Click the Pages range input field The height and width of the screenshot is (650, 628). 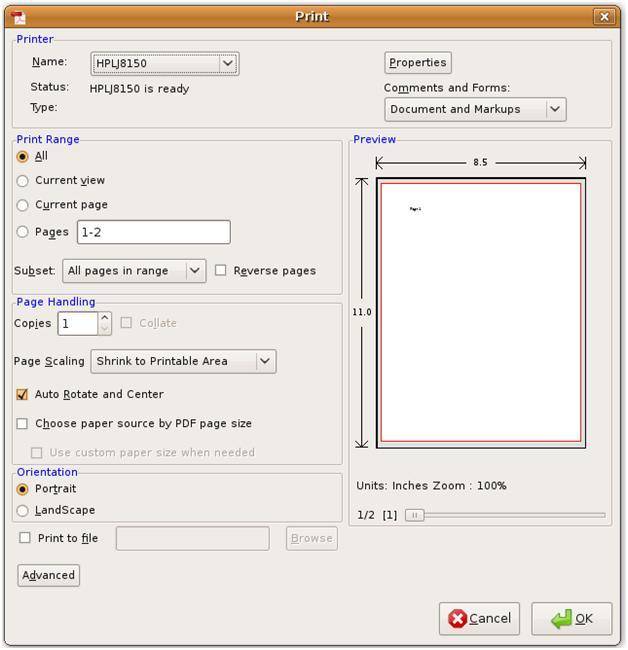tap(154, 232)
